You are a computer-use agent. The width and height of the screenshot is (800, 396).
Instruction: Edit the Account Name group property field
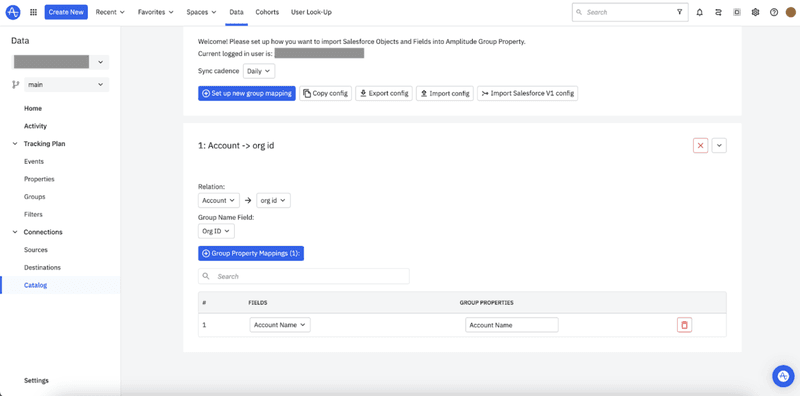point(512,325)
